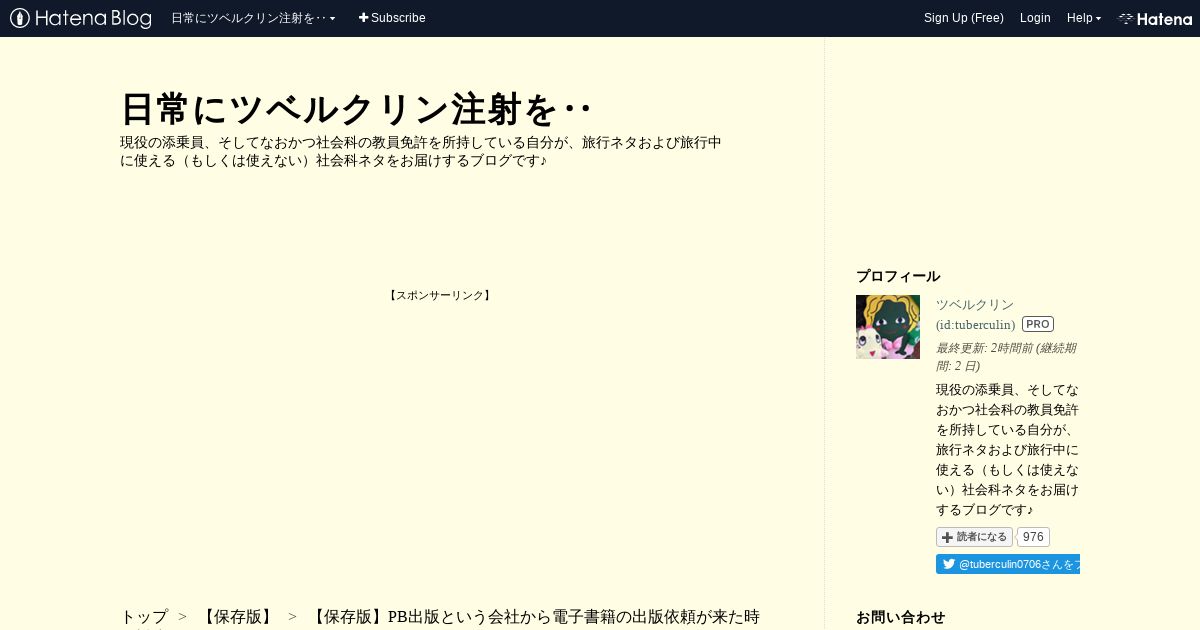
Task: Follow @tuberculin0706 on Twitter
Action: tap(1008, 564)
